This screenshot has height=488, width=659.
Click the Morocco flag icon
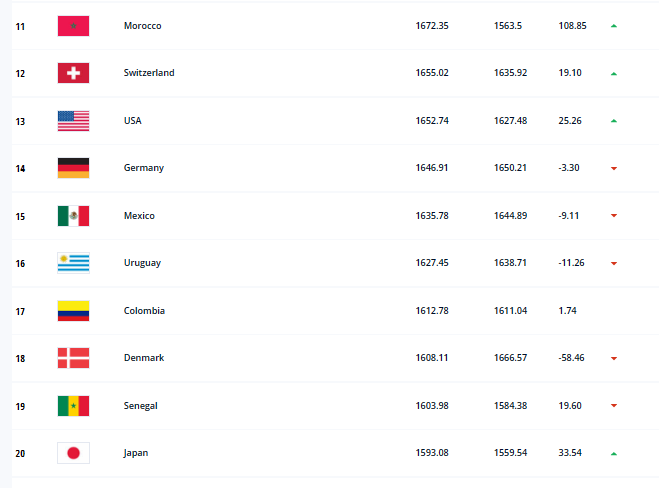[x=73, y=25]
